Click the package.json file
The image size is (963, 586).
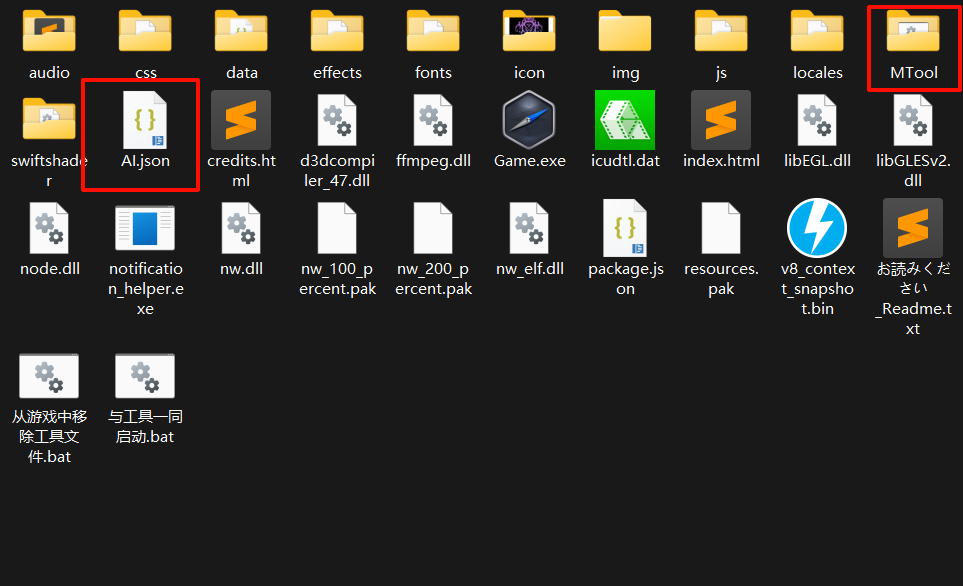coord(624,228)
